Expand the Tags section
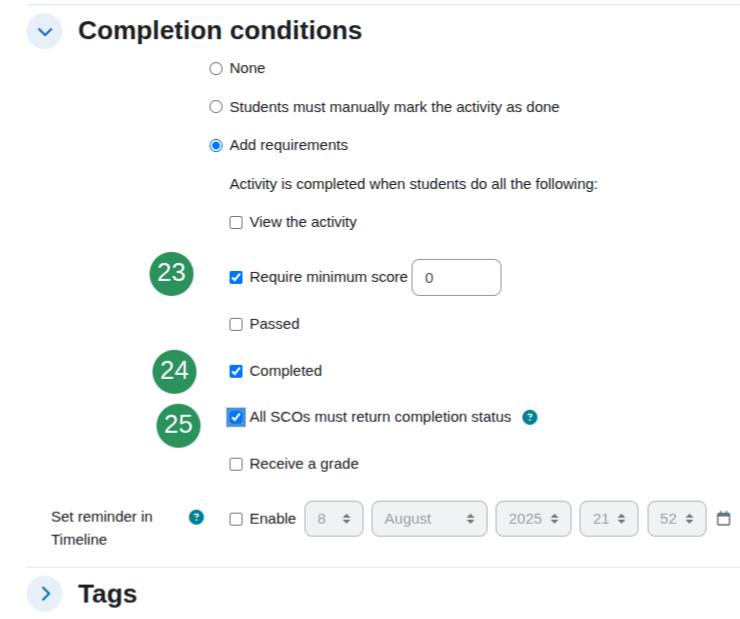Image resolution: width=740 pixels, height=619 pixels. (44, 594)
